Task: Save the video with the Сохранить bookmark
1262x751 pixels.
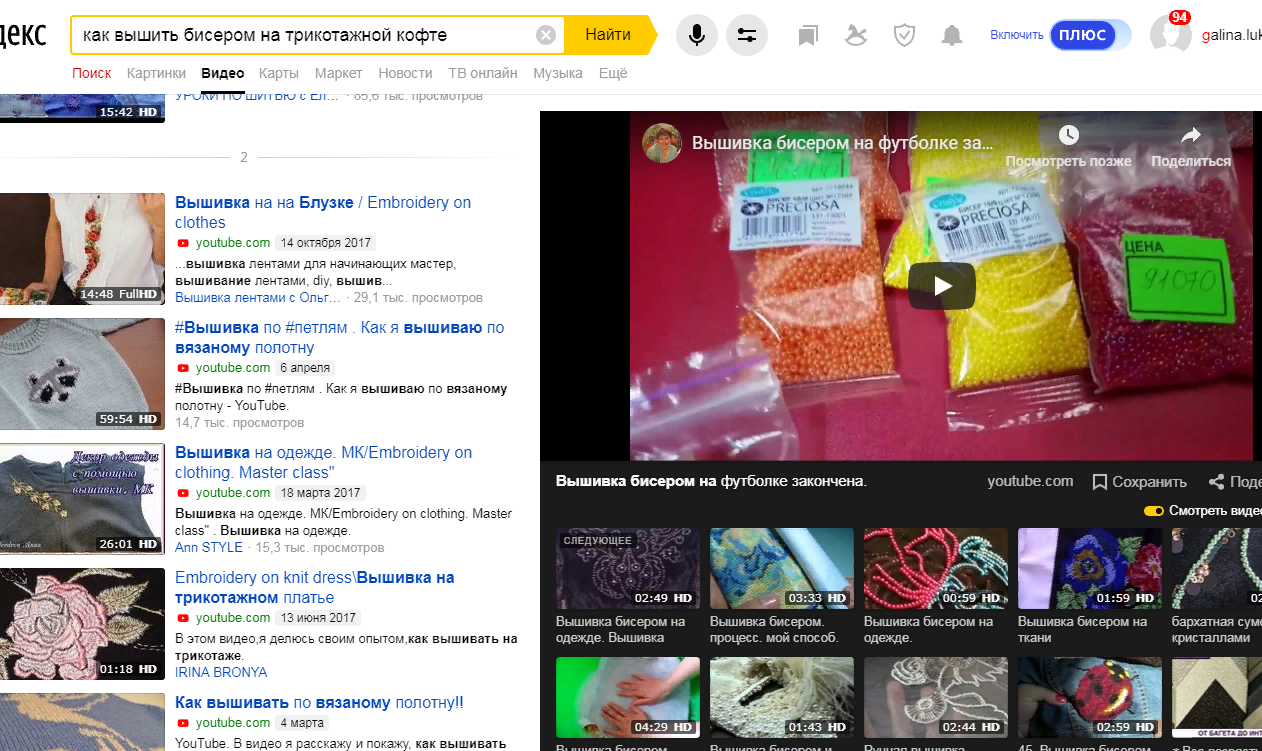Action: (x=1140, y=482)
